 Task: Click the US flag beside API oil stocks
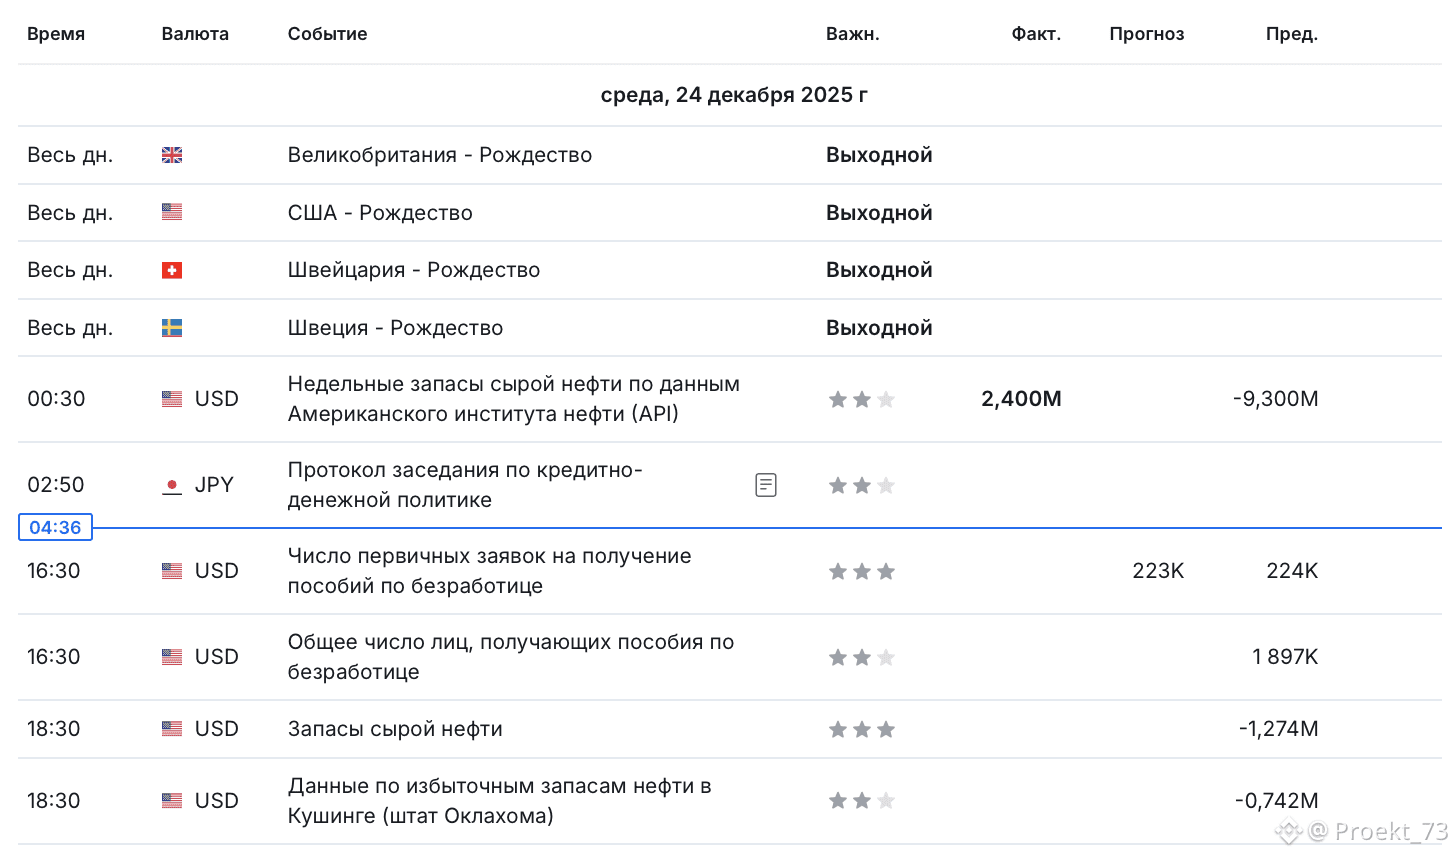[x=172, y=399]
